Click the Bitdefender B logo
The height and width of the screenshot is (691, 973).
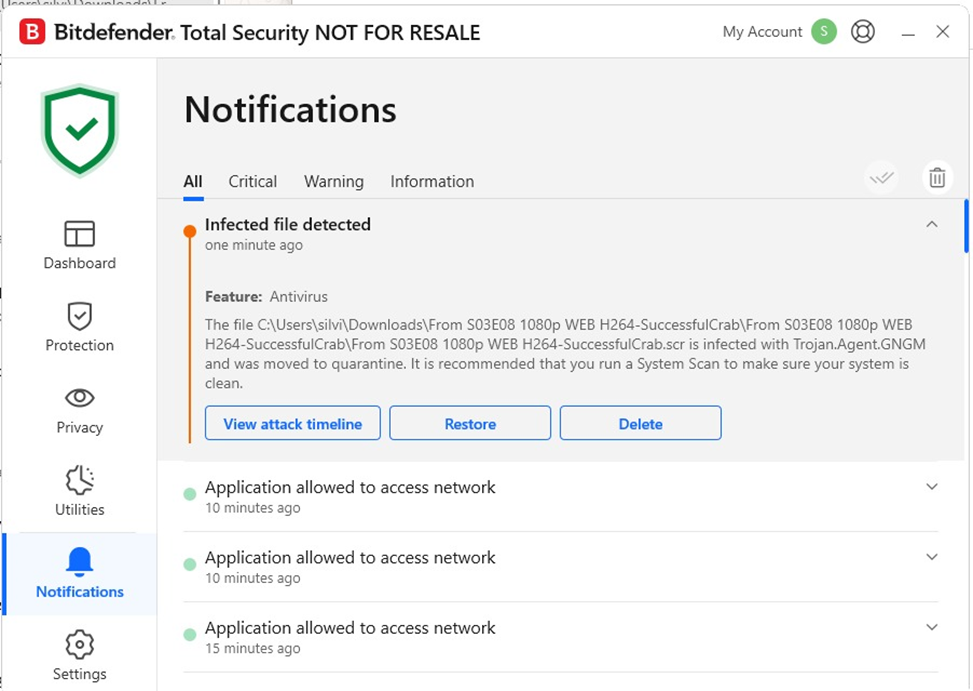click(32, 32)
